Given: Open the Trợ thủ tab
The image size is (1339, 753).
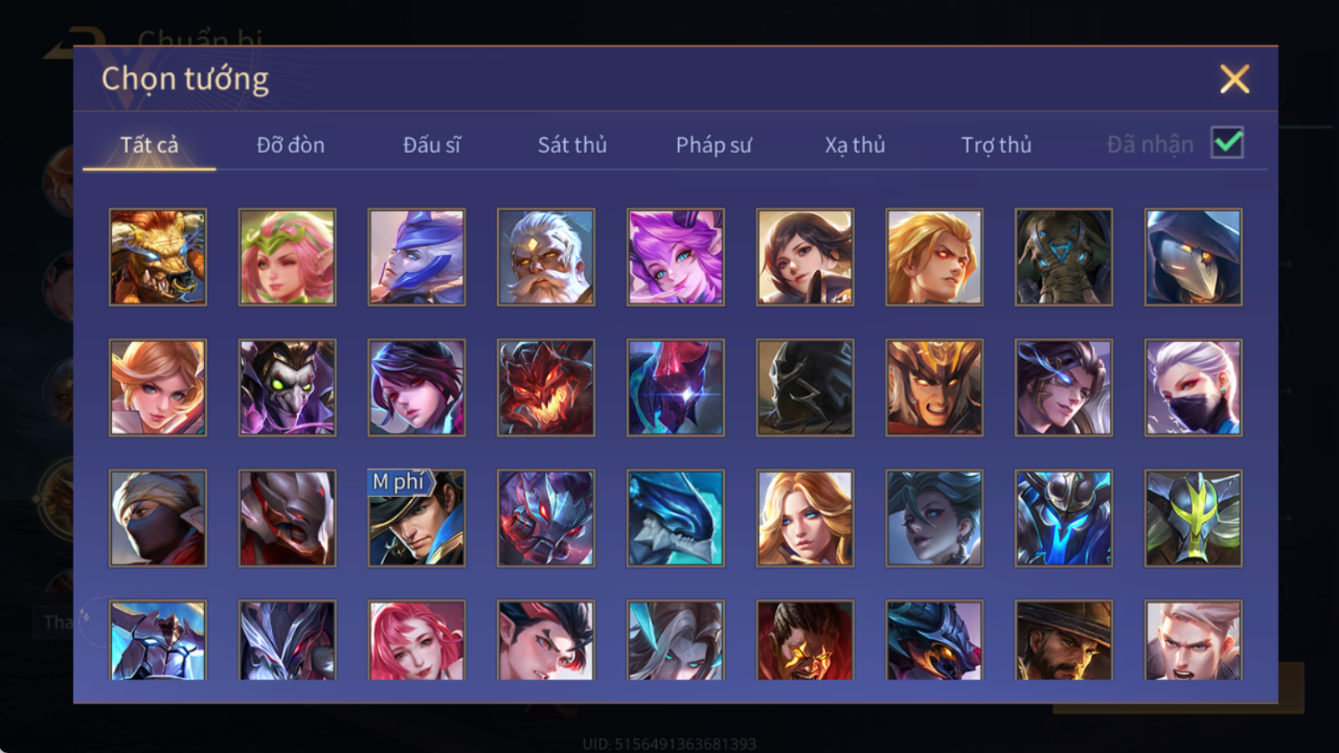Looking at the screenshot, I should click(996, 145).
